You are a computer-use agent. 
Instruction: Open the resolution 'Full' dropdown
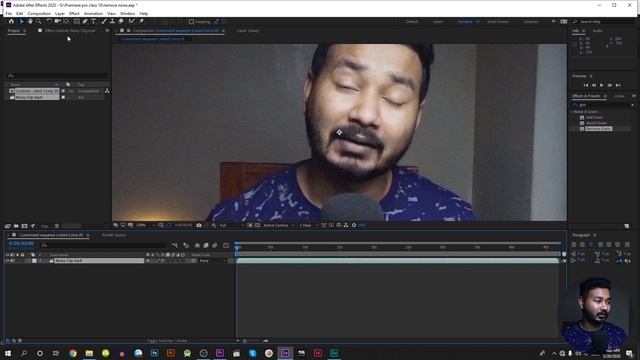coord(231,225)
